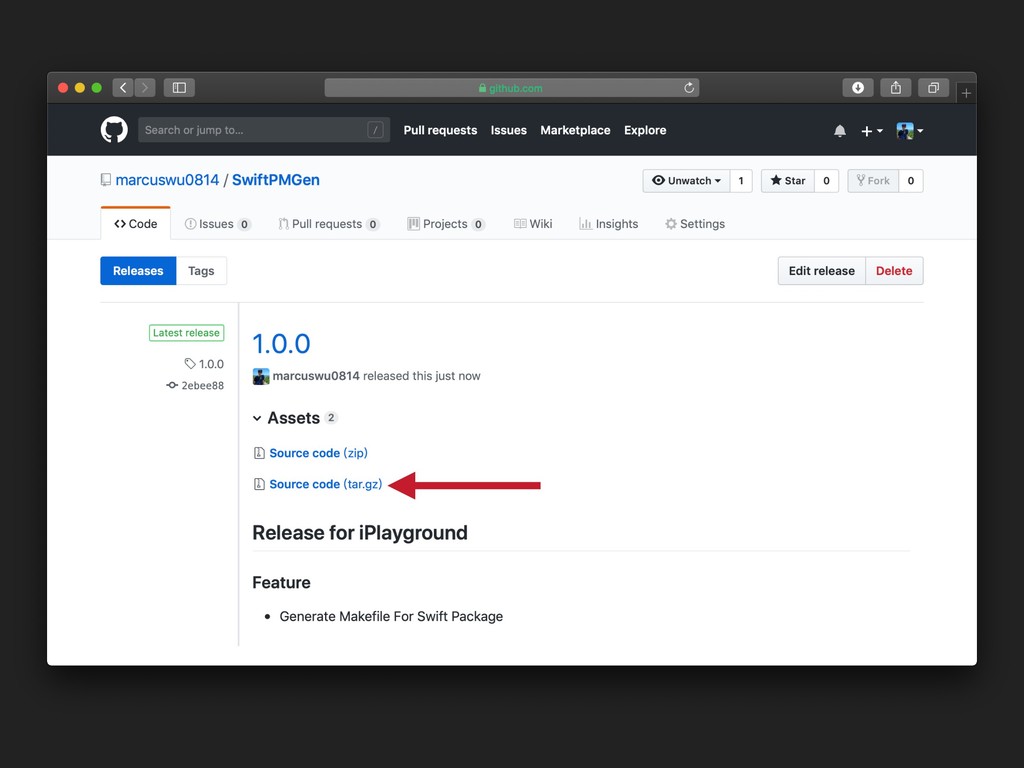Click Edit release
This screenshot has height=768, width=1024.
tap(822, 271)
